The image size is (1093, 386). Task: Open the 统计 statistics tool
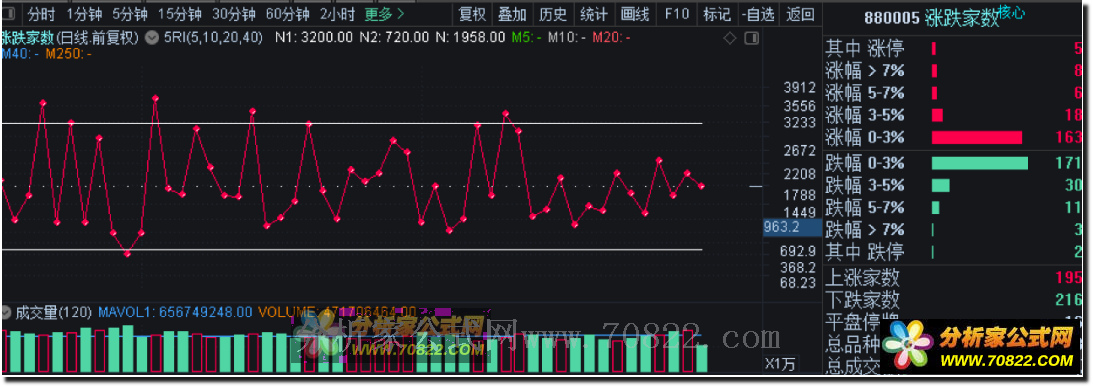tap(593, 13)
